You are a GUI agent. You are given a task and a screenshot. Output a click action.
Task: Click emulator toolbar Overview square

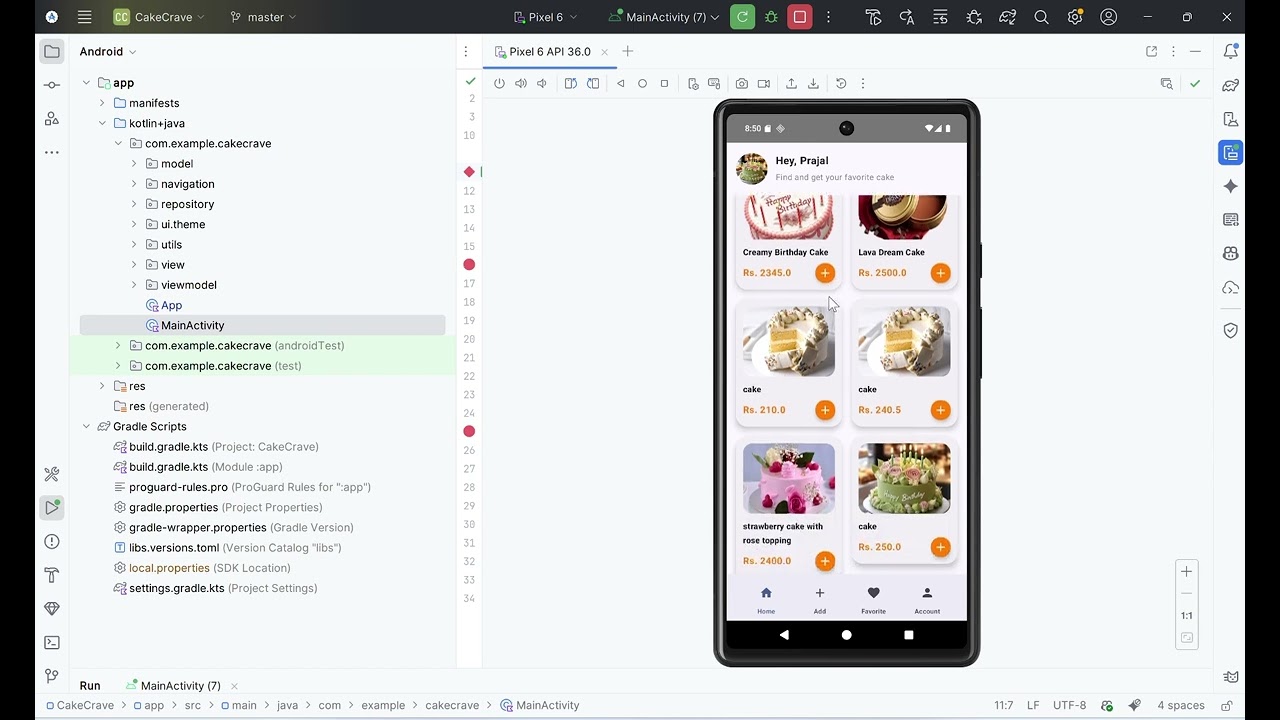coord(664,84)
